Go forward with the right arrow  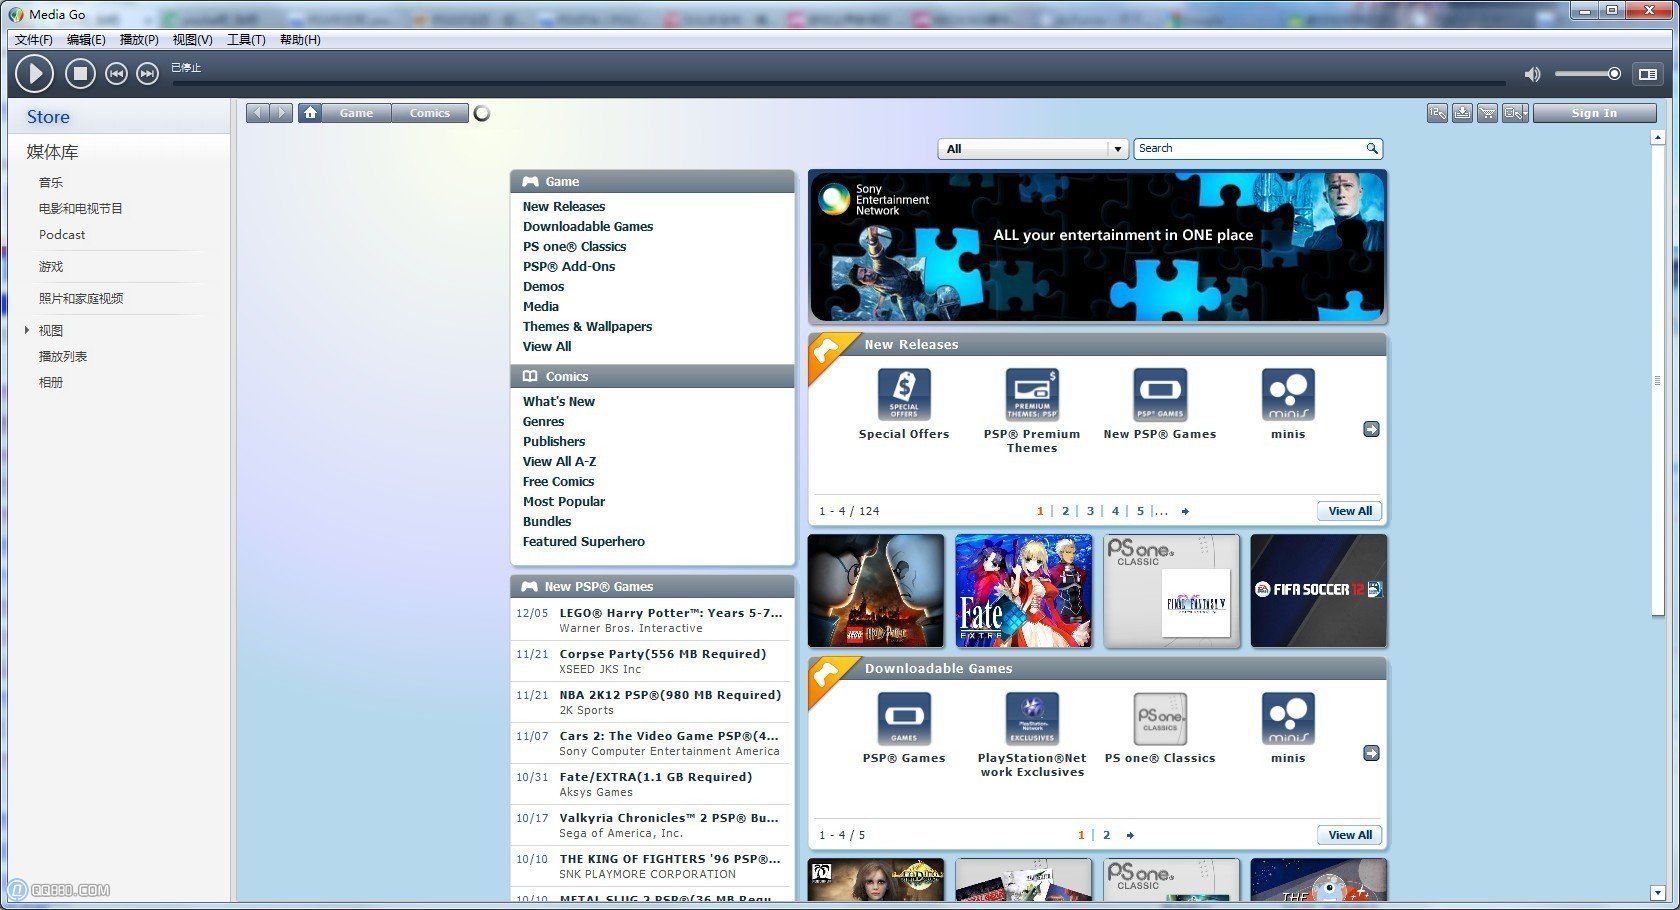click(282, 113)
